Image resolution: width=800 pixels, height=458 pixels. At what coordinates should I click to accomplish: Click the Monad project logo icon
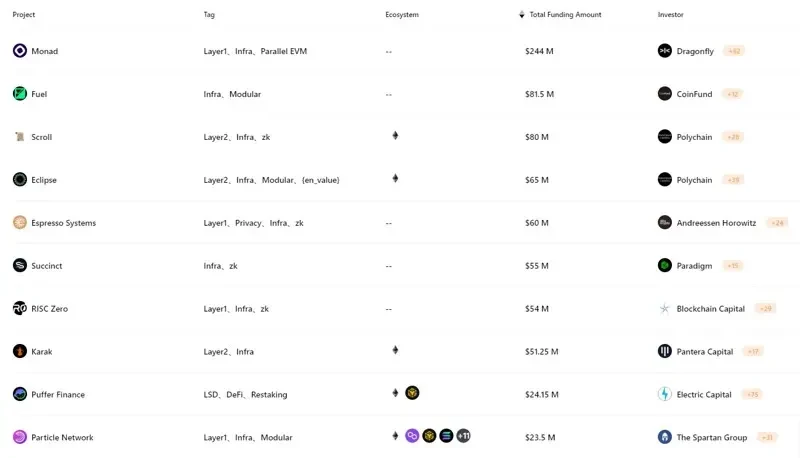pyautogui.click(x=20, y=51)
